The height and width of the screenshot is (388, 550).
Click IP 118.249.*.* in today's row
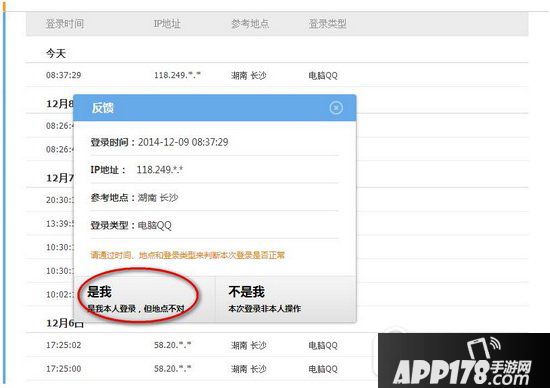177,75
